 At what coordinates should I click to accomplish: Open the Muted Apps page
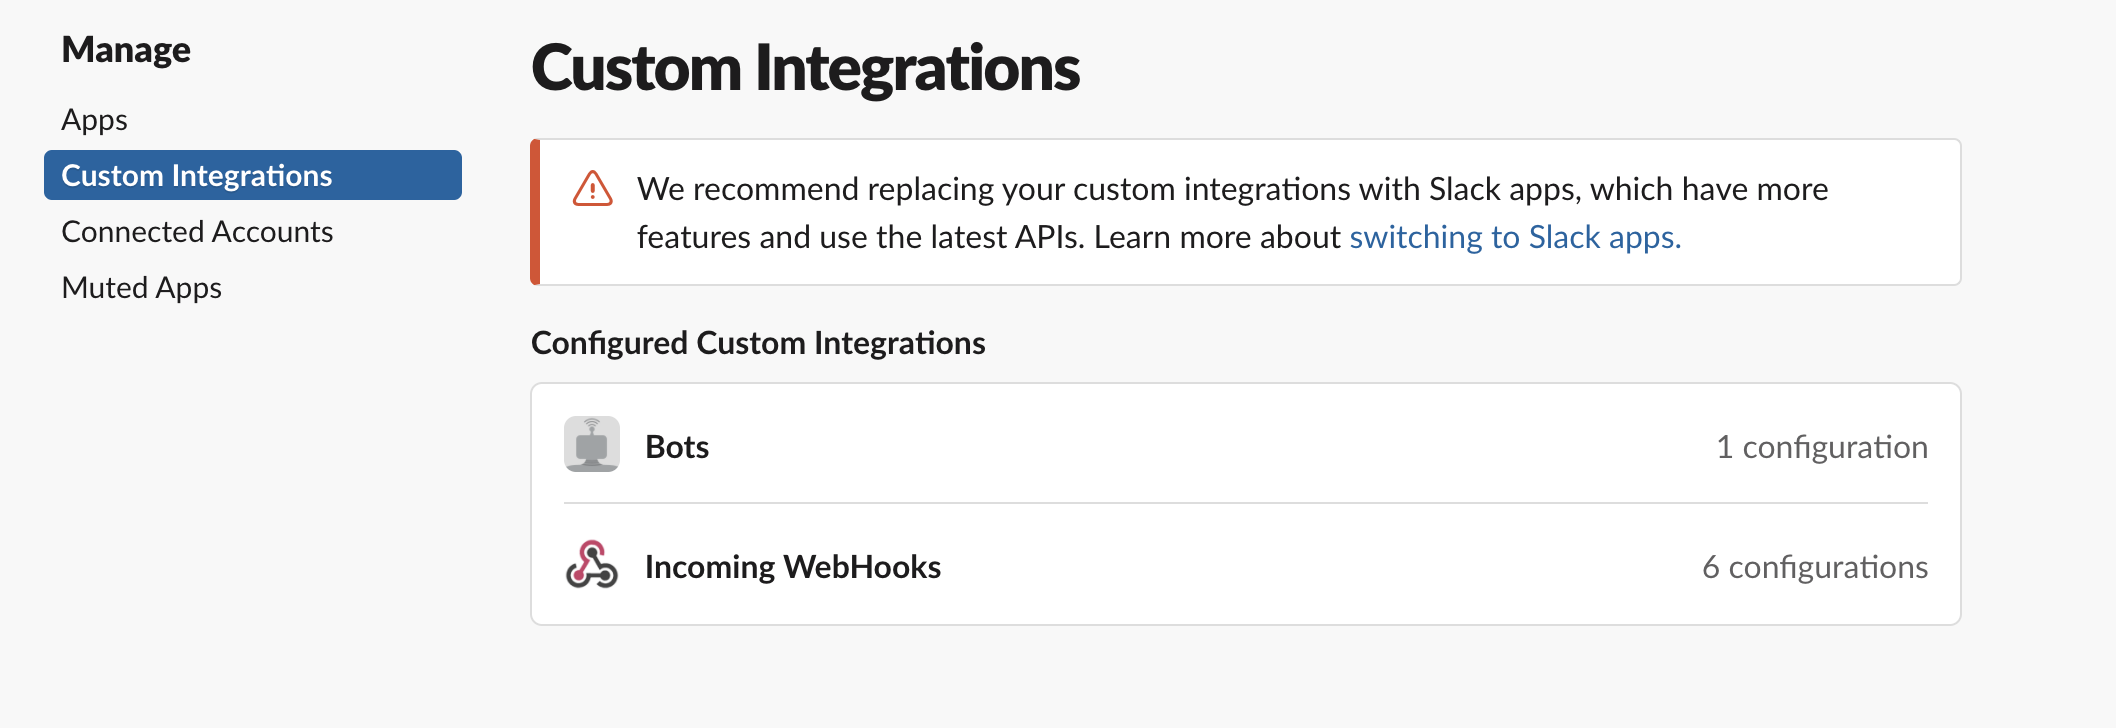click(x=141, y=288)
